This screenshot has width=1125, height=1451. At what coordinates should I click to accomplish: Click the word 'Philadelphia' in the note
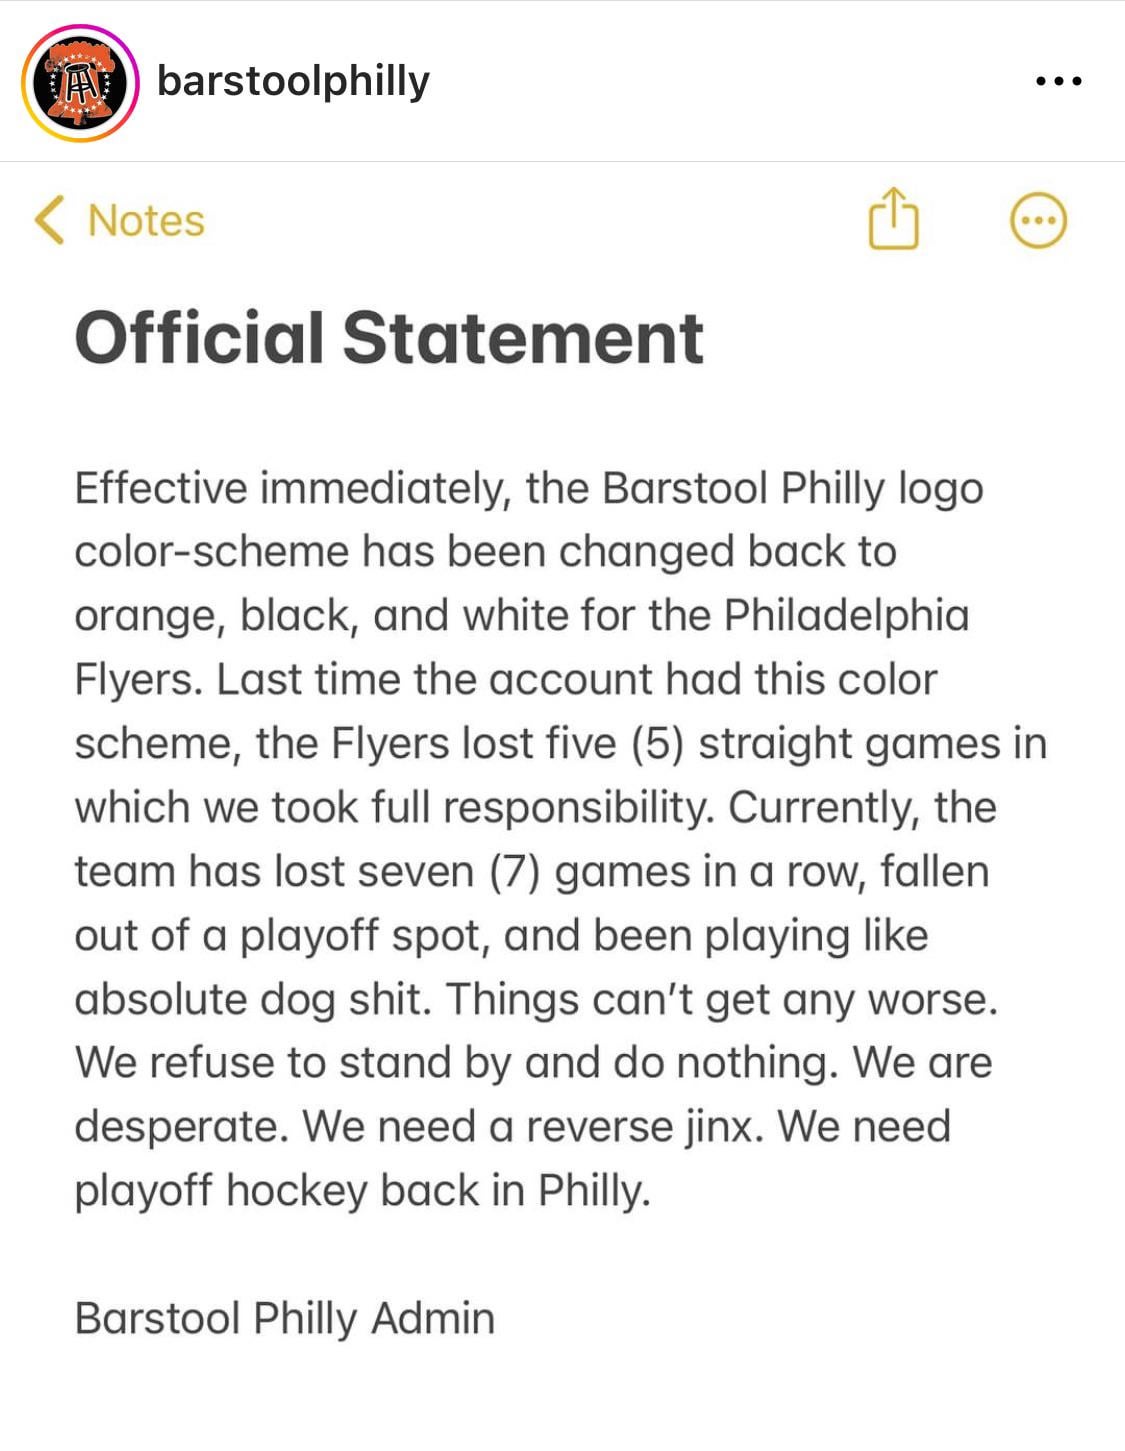pyautogui.click(x=846, y=616)
